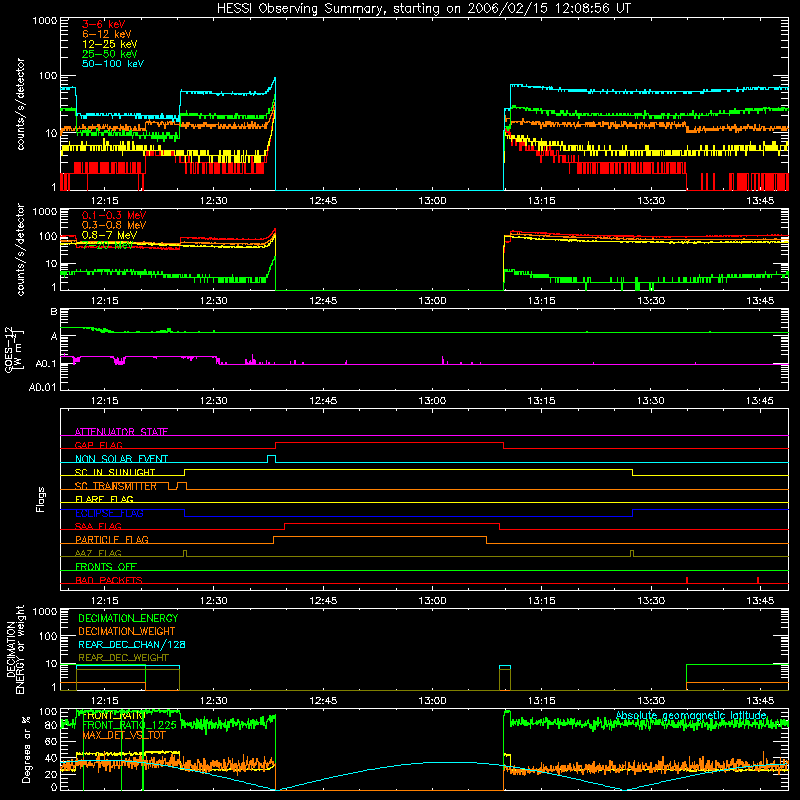
Task: Click counts/s/detector label of the MeV plot
Action: click(x=20, y=249)
